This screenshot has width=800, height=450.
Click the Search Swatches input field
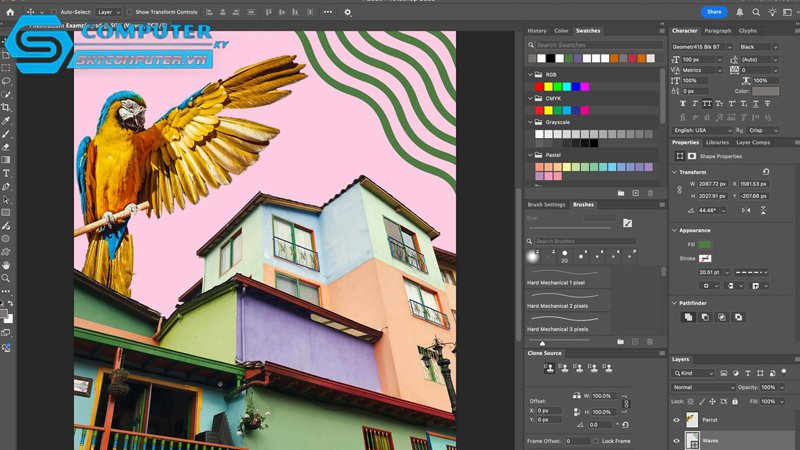tap(596, 45)
